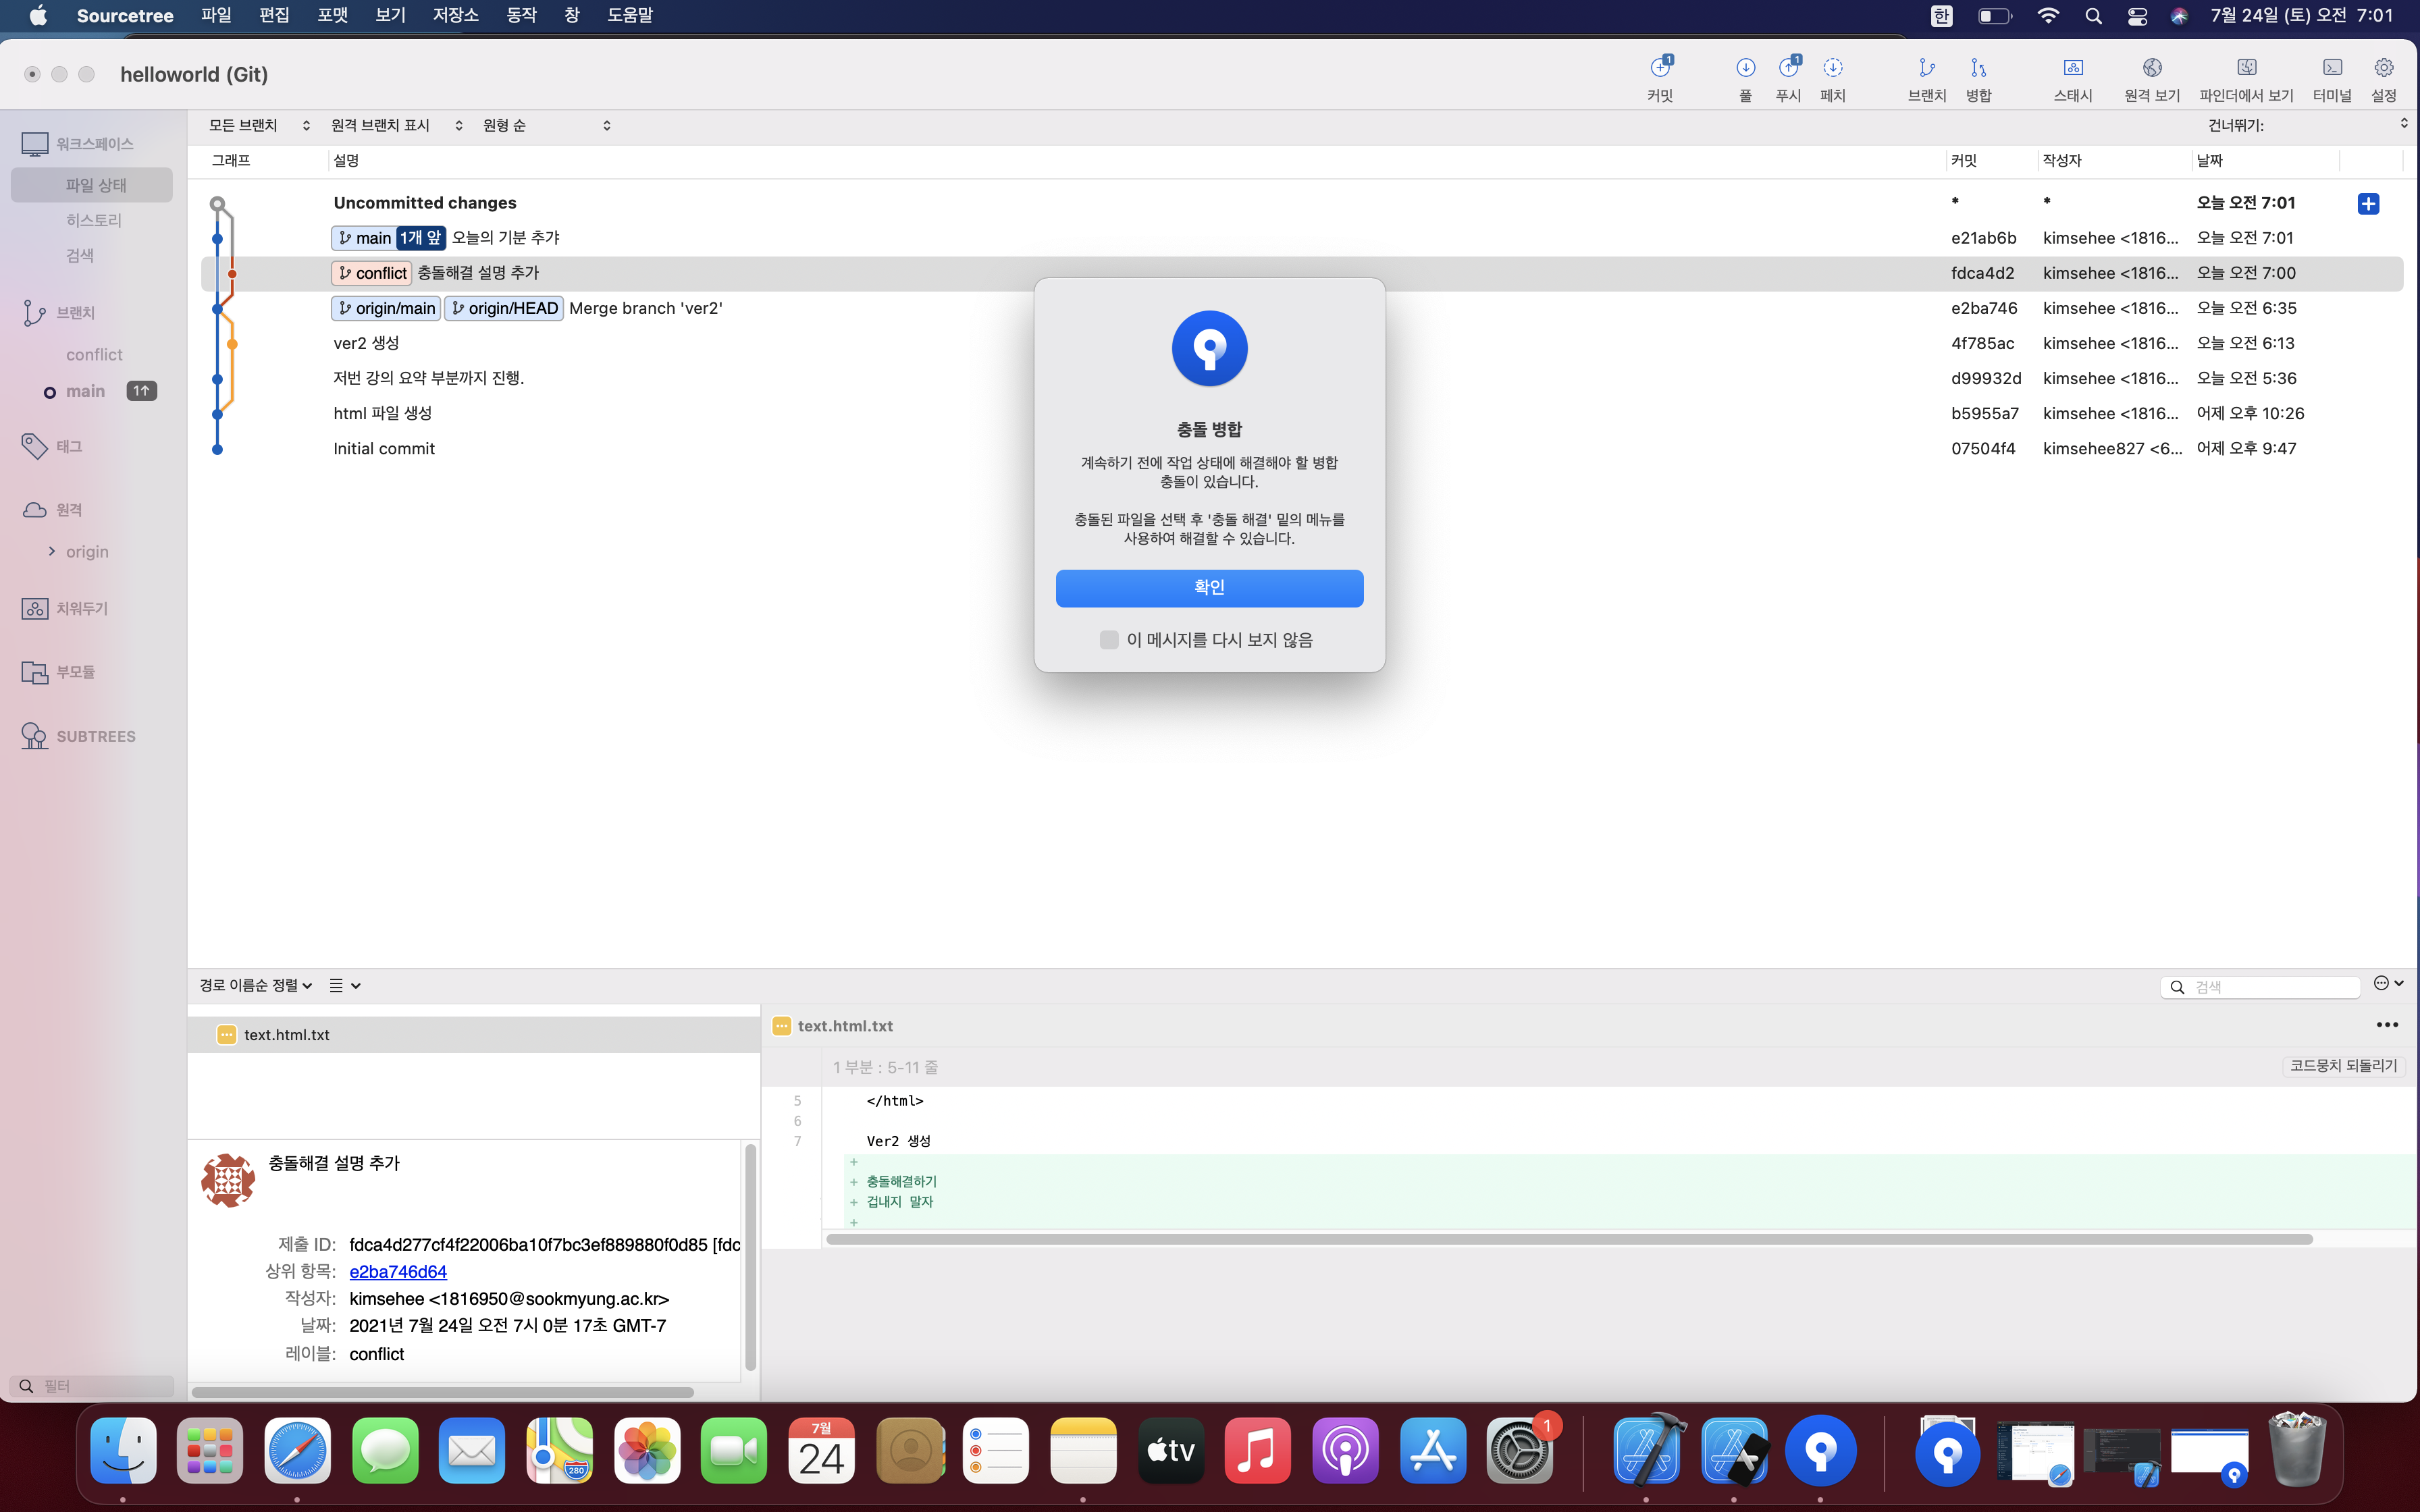Click the Commit (커밋) toolbar icon
The width and height of the screenshot is (2420, 1512).
(x=1660, y=68)
